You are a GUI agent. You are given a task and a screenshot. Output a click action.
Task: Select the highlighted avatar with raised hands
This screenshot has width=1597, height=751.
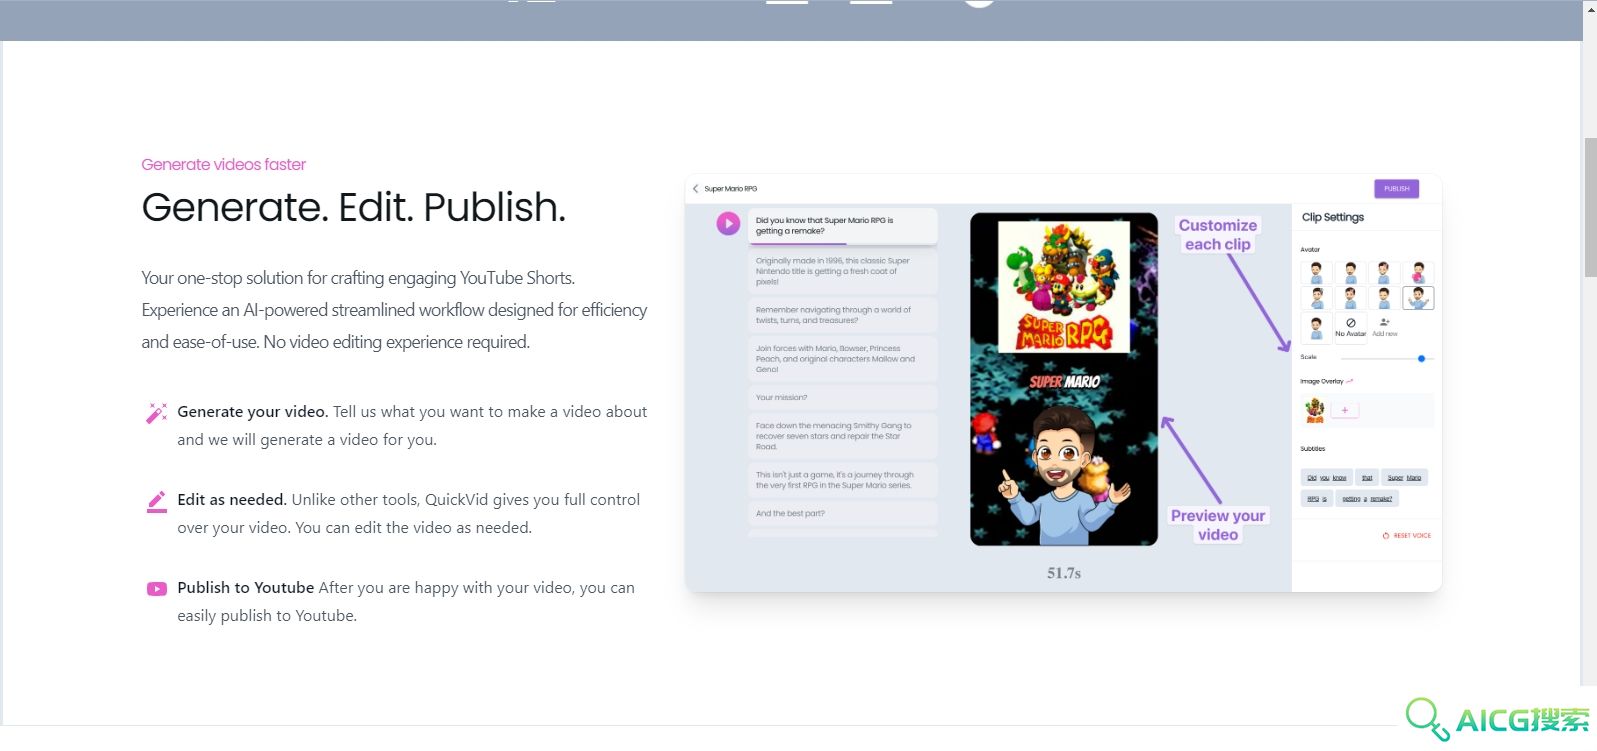click(x=1418, y=297)
